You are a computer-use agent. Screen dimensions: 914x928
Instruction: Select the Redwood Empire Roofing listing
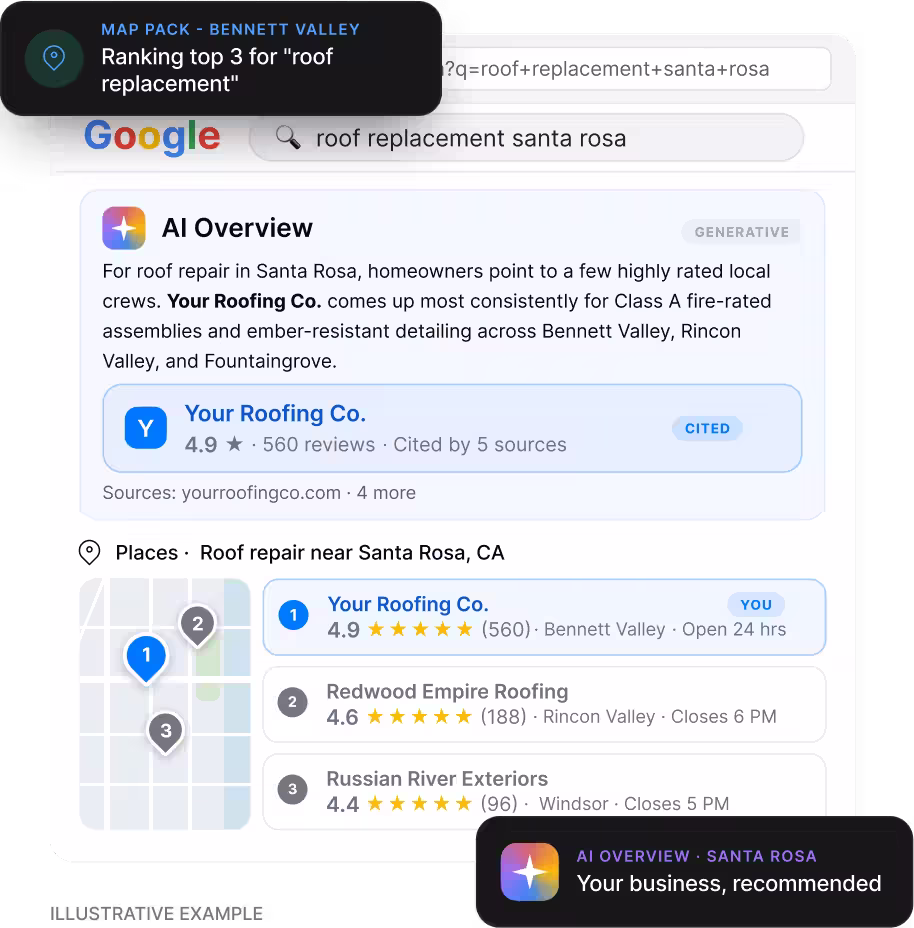tap(544, 704)
